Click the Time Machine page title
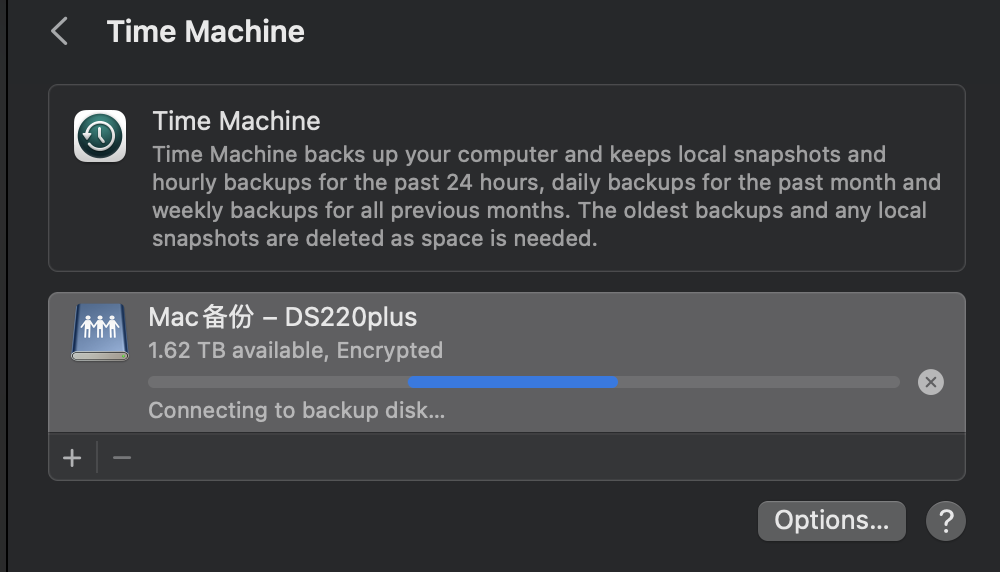Viewport: 1000px width, 572px height. (x=205, y=32)
